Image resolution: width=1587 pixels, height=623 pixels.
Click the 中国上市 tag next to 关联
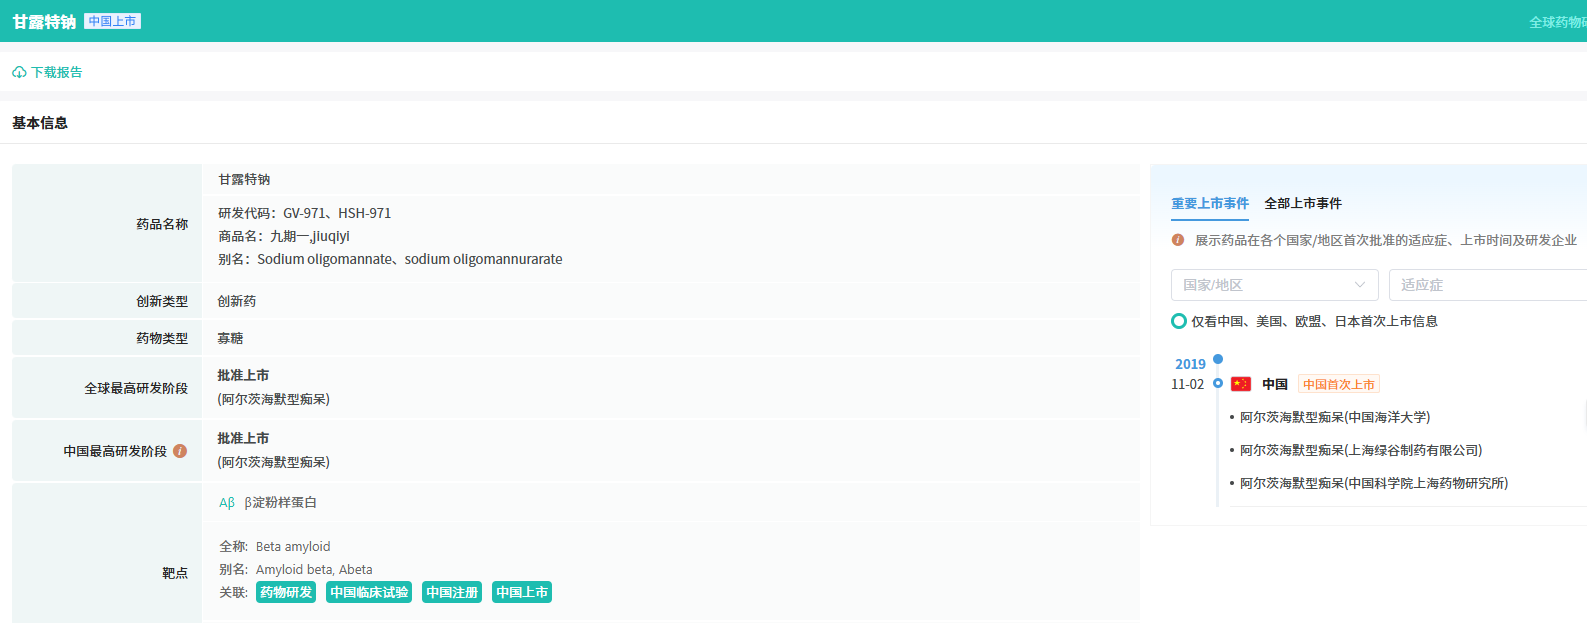522,592
